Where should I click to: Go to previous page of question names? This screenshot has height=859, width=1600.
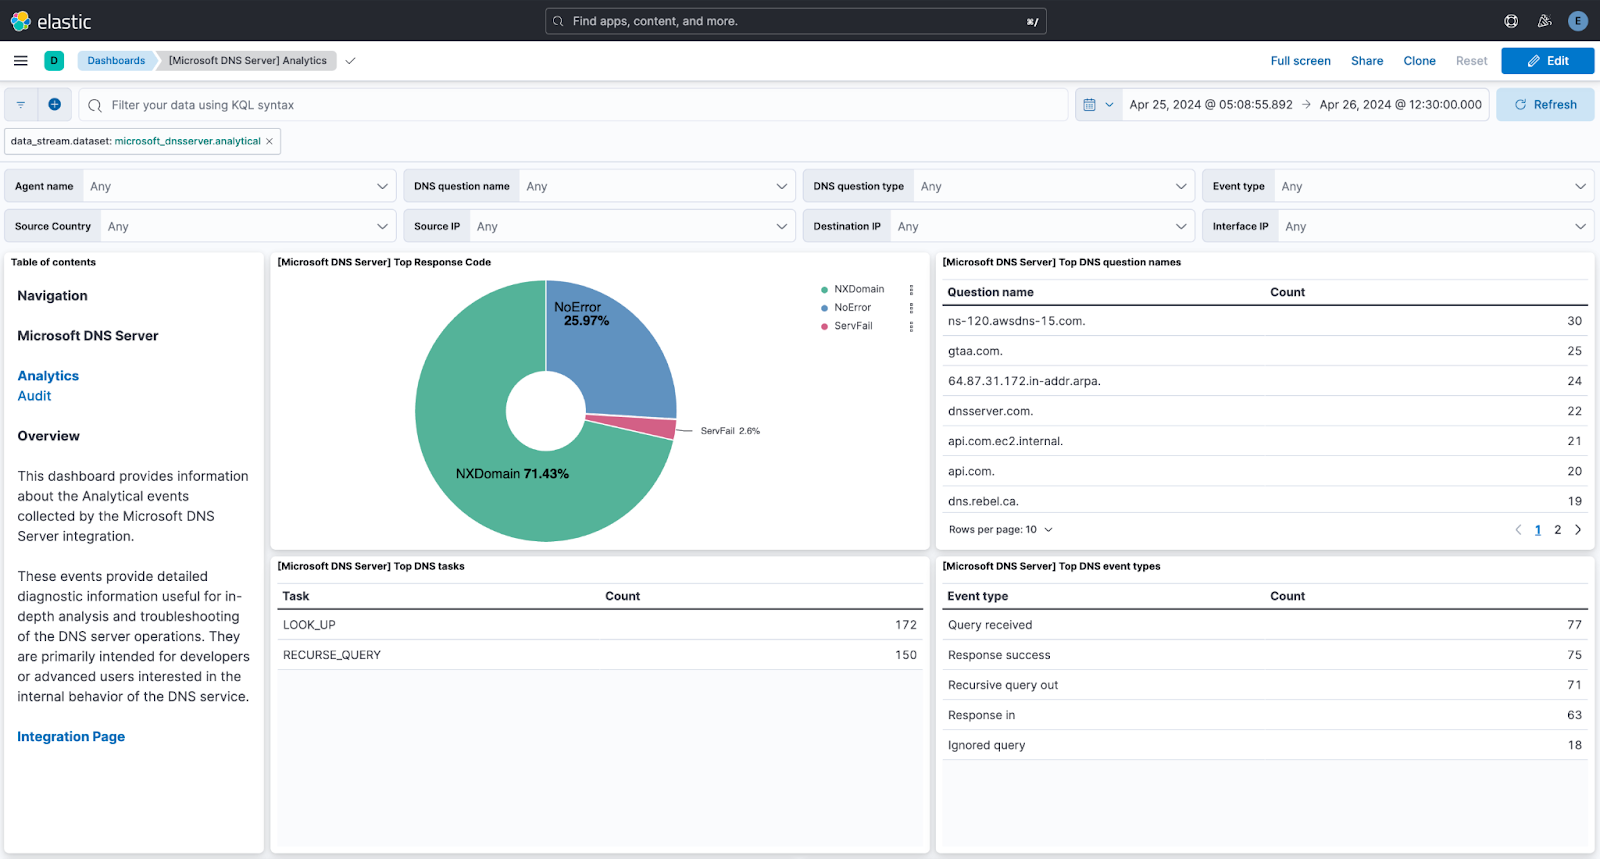[1518, 530]
